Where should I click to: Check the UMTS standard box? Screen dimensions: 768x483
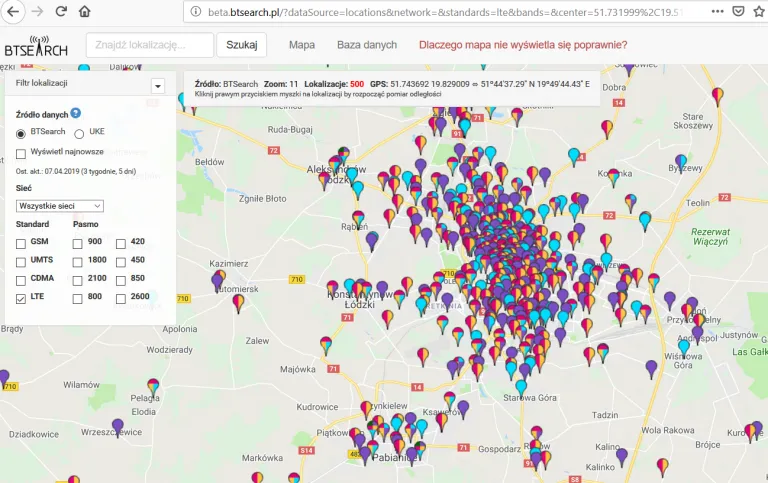point(21,262)
